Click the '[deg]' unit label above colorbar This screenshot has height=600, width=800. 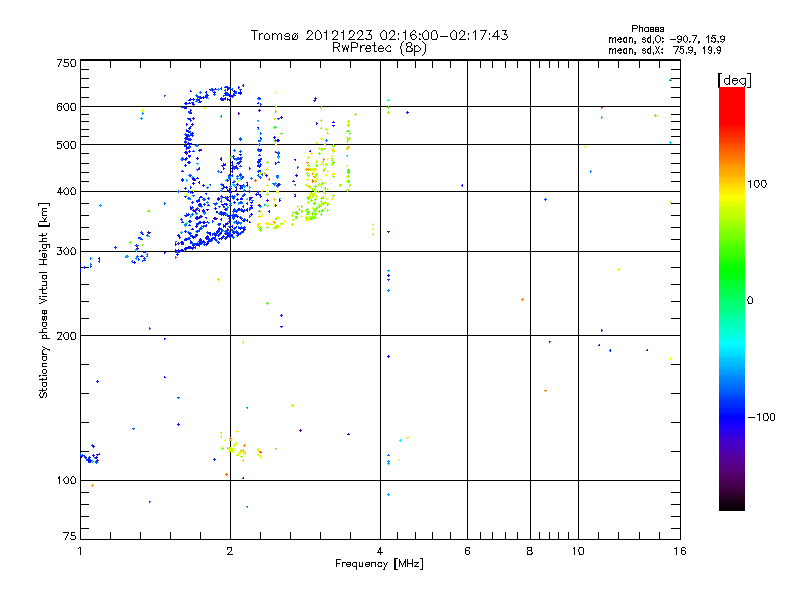(734, 80)
